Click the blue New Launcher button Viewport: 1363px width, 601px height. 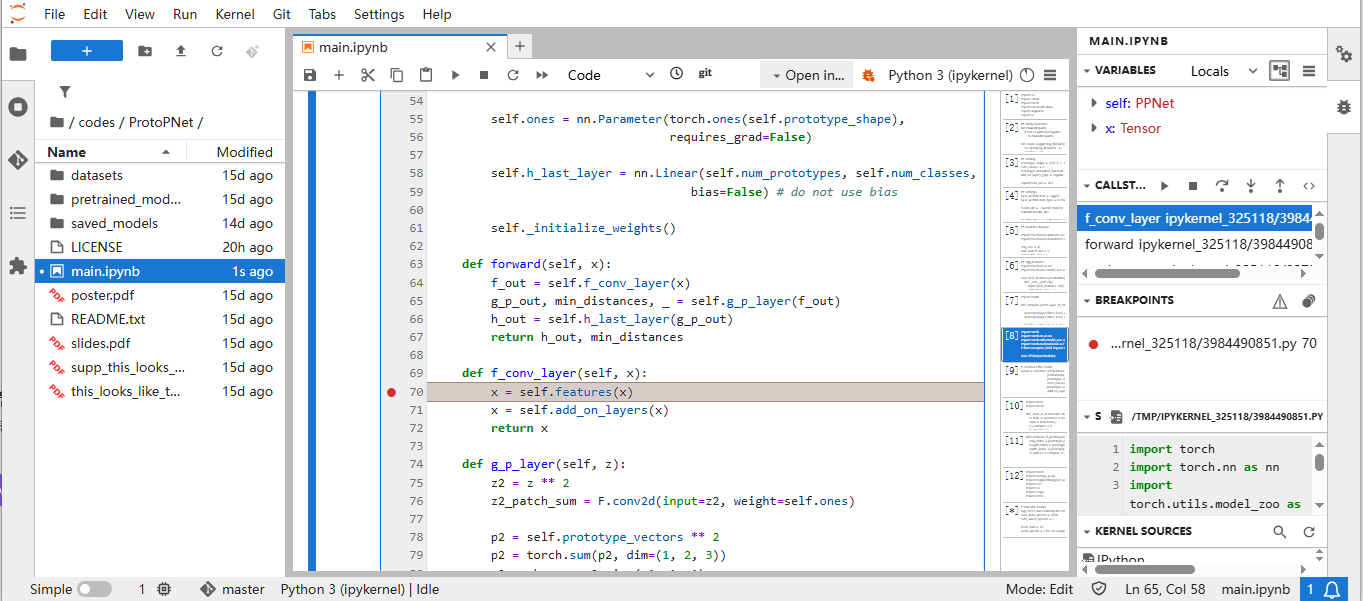[87, 51]
